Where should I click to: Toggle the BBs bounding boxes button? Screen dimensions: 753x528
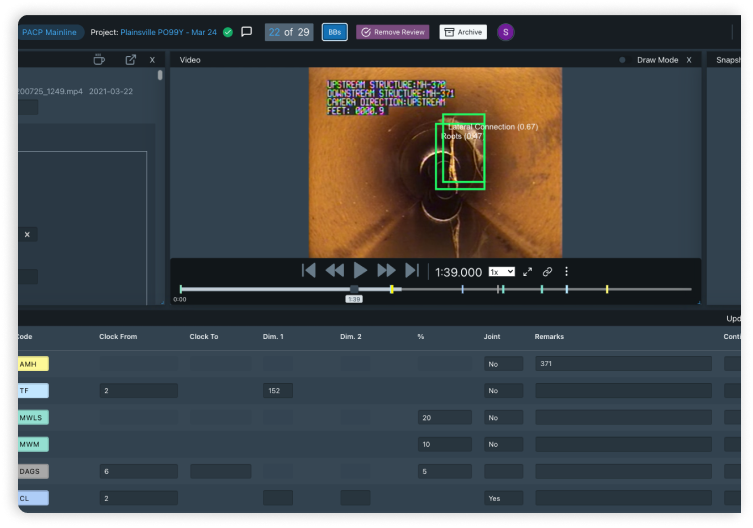tap(334, 32)
